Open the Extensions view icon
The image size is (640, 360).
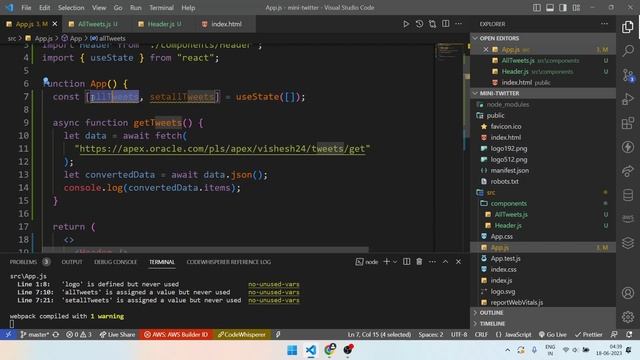[627, 123]
